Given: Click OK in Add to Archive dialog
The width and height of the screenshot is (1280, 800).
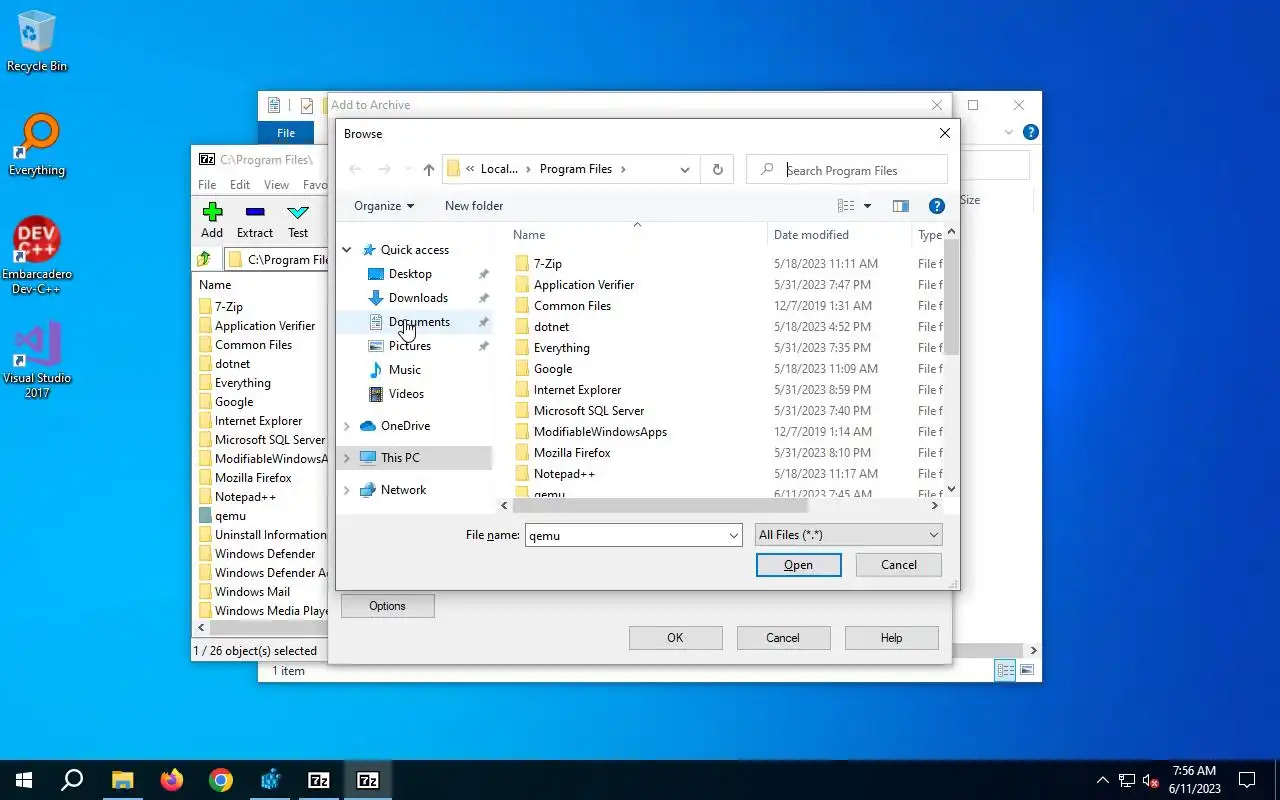Looking at the screenshot, I should [x=675, y=638].
